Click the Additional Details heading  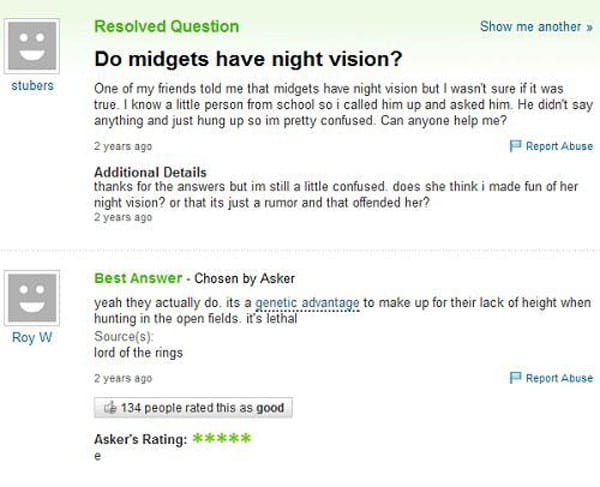(x=149, y=172)
